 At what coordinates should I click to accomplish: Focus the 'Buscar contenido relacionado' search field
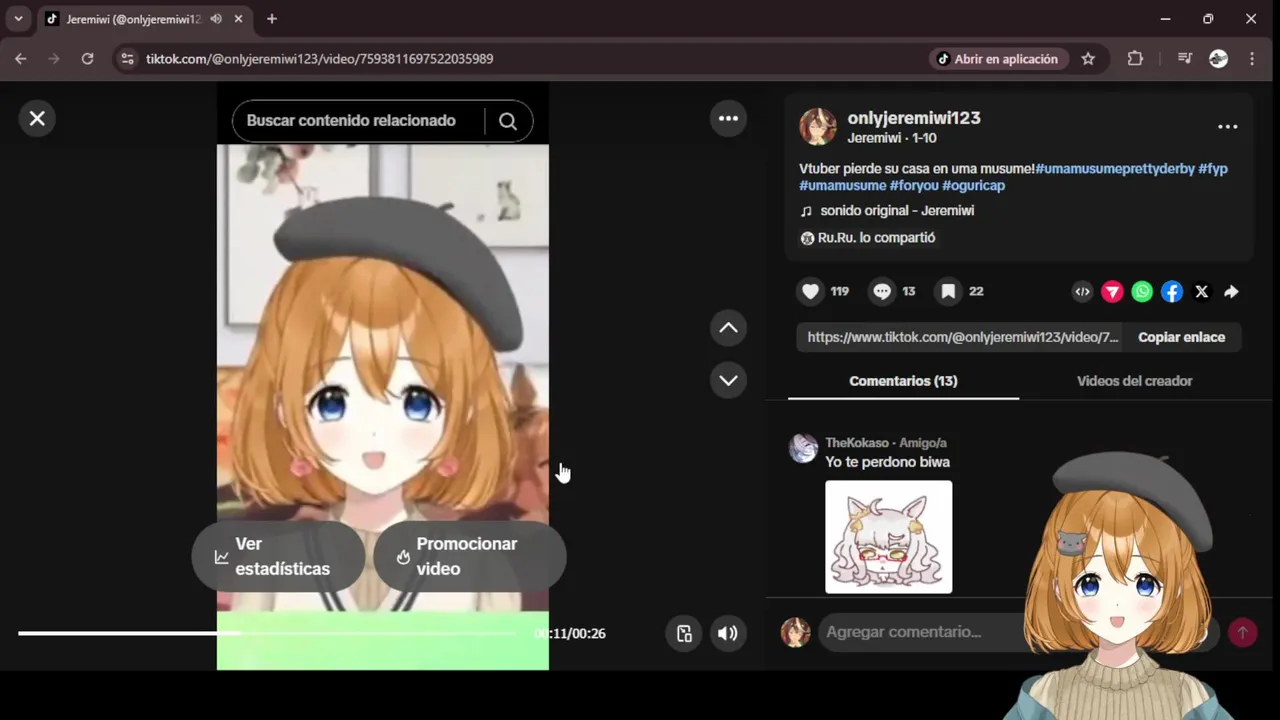coord(358,121)
